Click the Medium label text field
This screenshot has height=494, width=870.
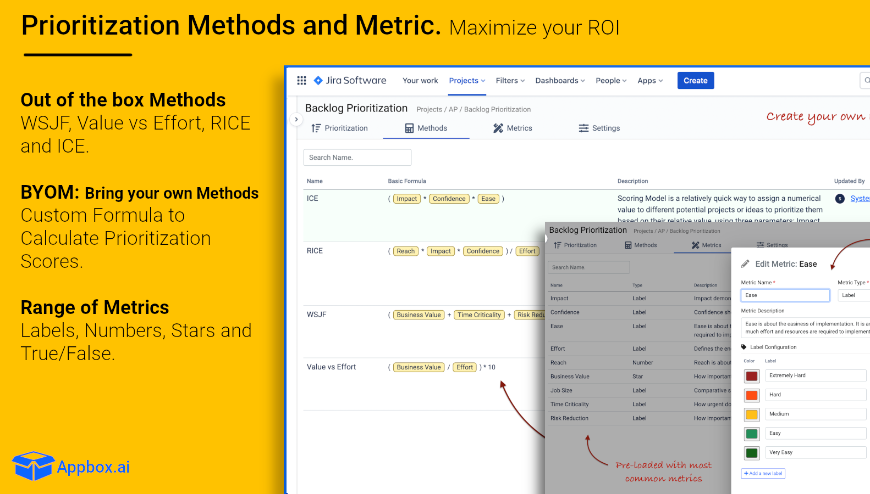pyautogui.click(x=816, y=414)
